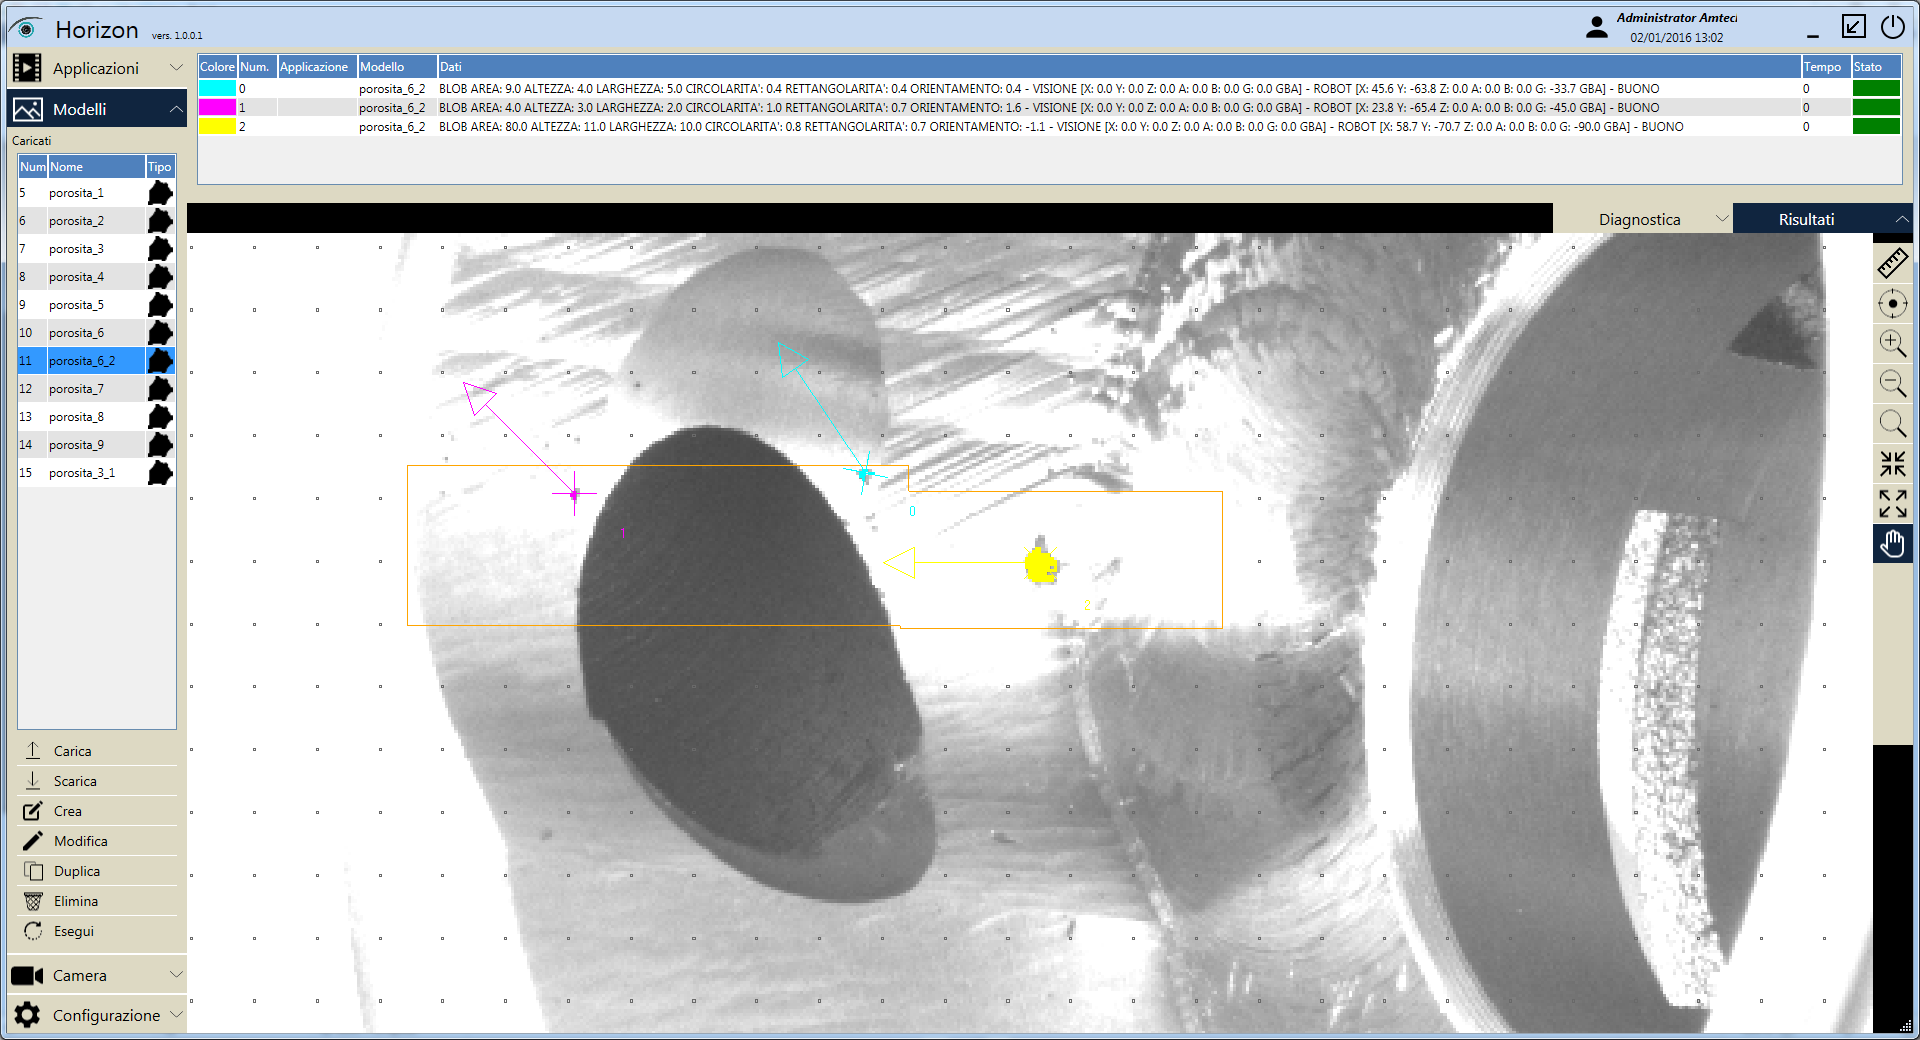The image size is (1920, 1040).
Task: Click the Carica button
Action: click(x=97, y=750)
